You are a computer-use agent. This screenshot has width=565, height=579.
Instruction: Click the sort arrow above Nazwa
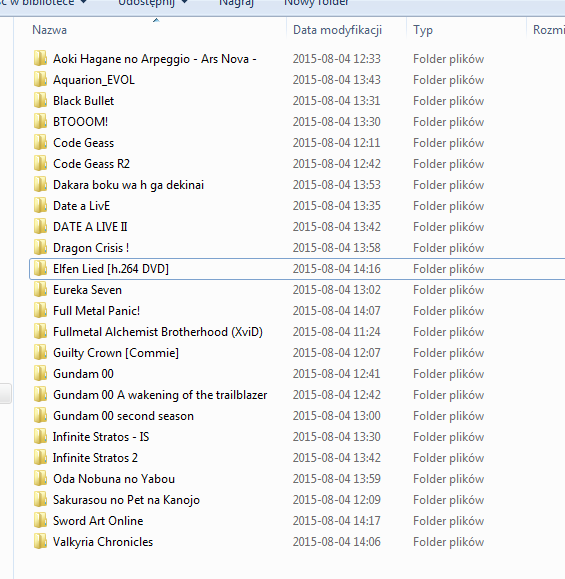pos(156,20)
